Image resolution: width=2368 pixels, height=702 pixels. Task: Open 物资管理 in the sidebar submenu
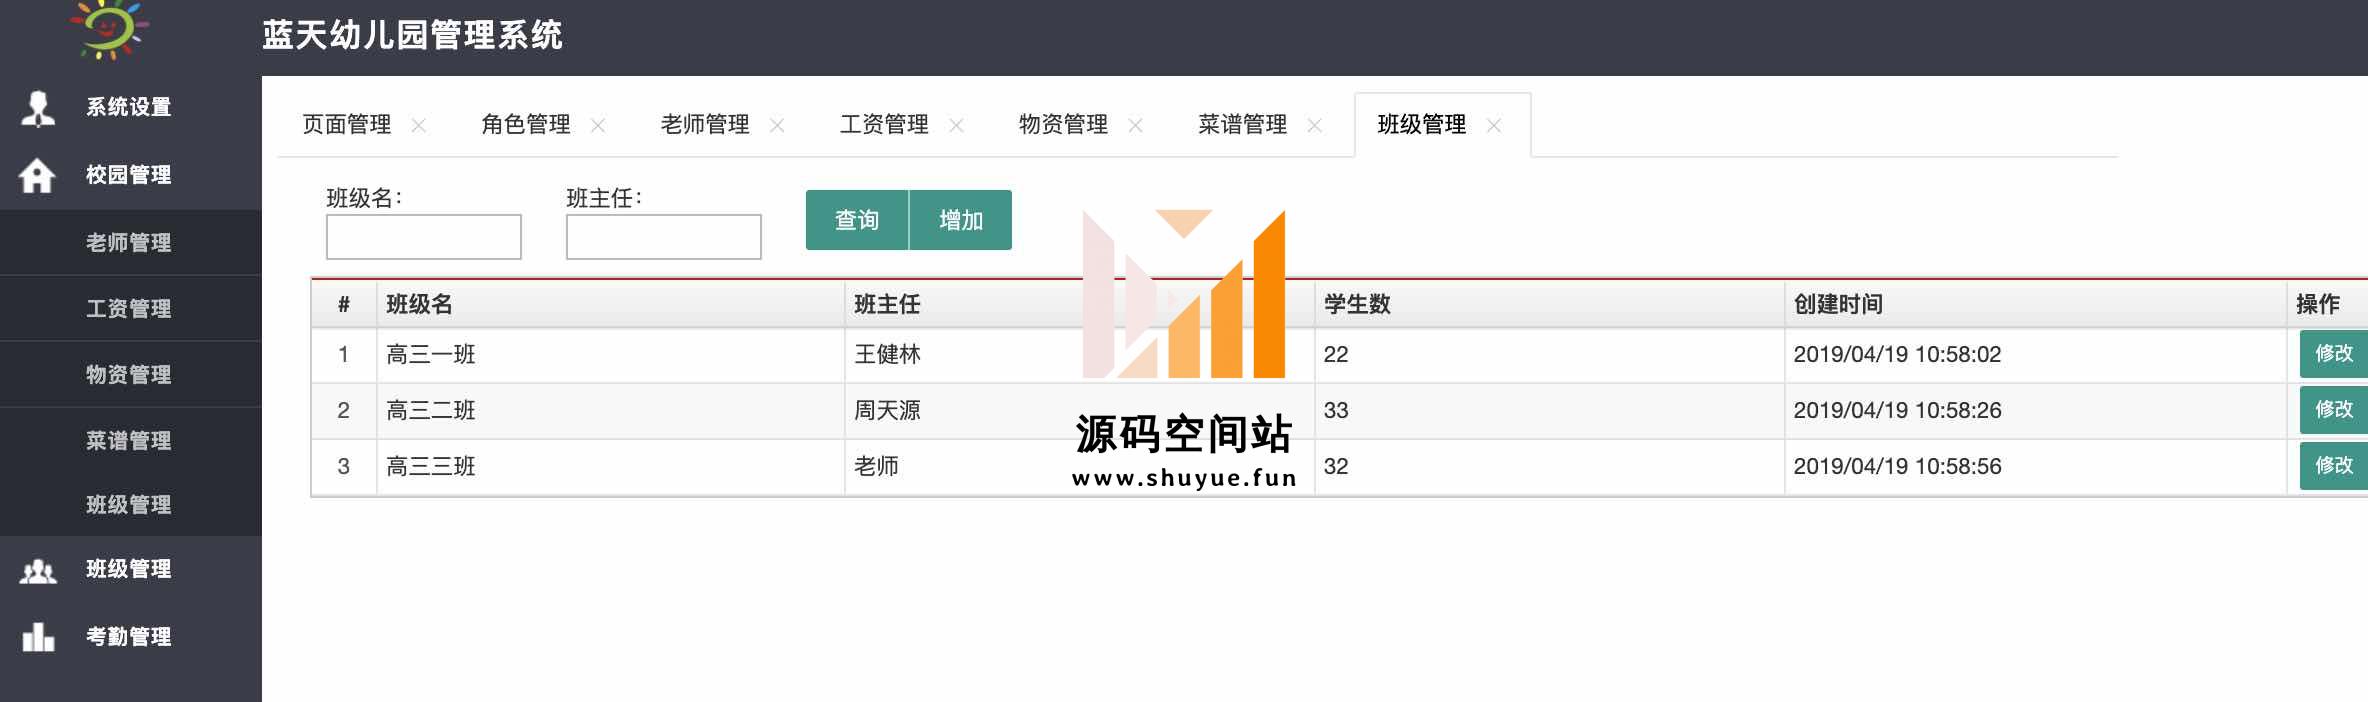click(130, 375)
